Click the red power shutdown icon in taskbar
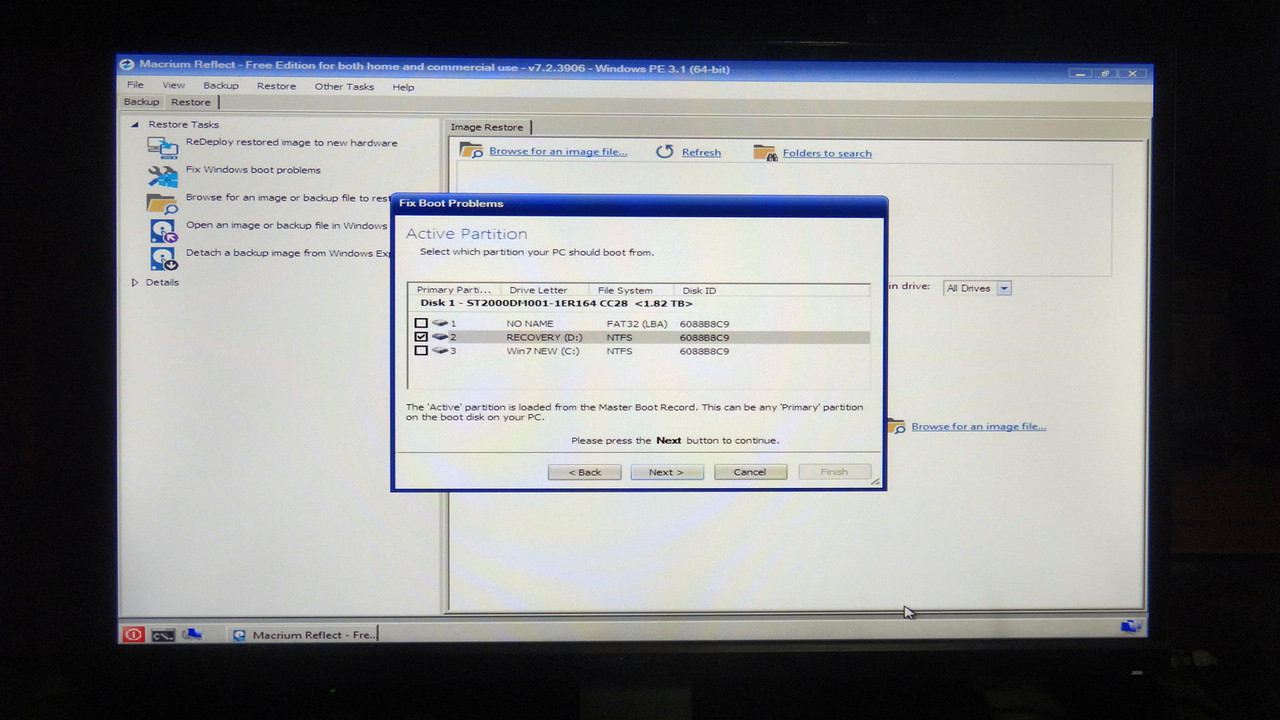Viewport: 1280px width, 720px height. [134, 634]
